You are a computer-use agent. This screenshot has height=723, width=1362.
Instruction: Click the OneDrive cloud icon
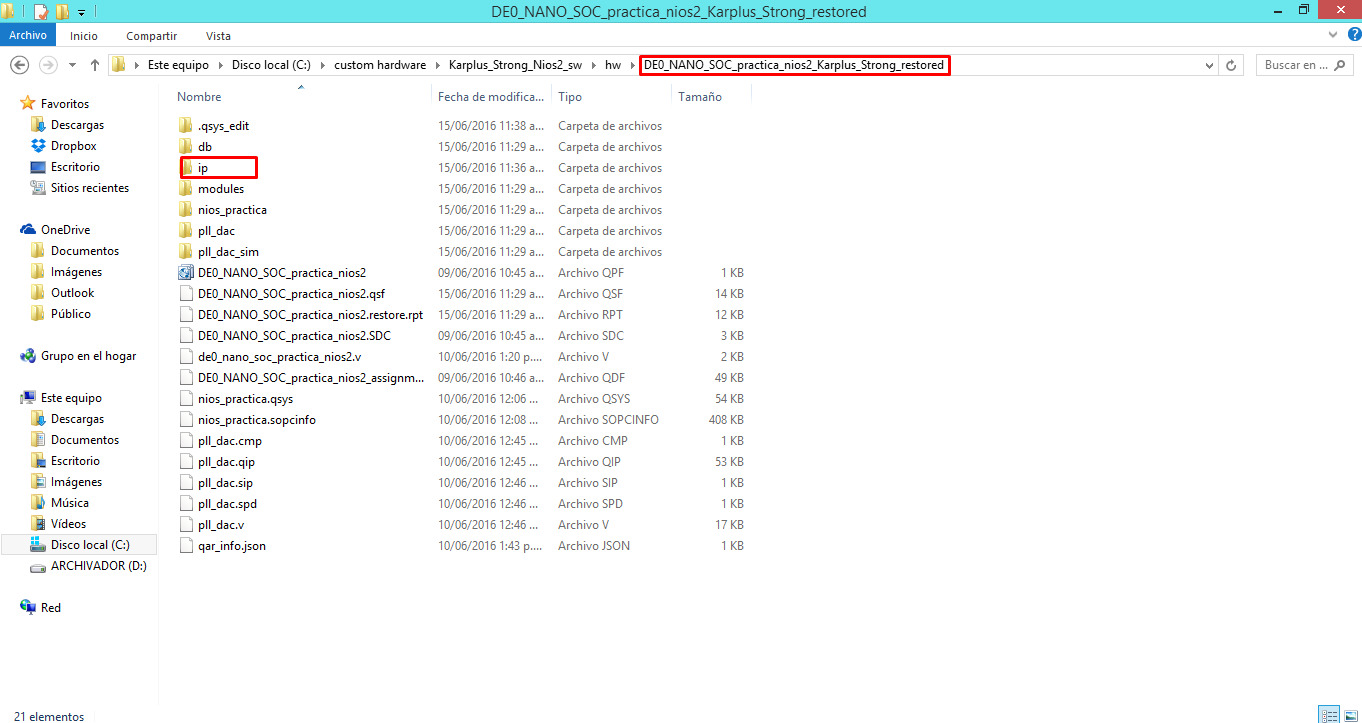tap(28, 230)
